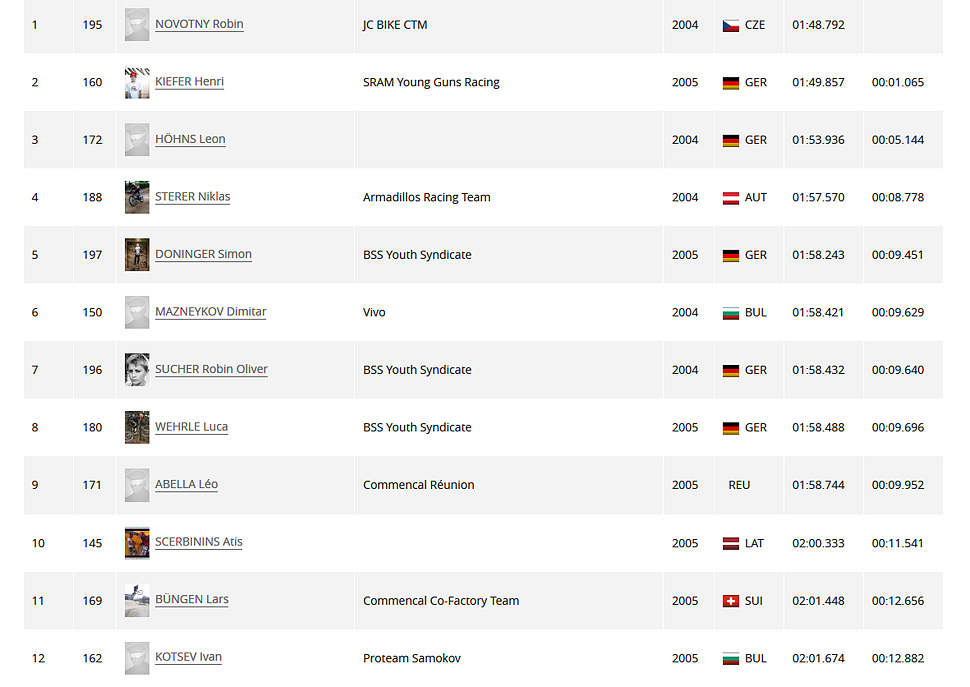Open KOTSEV Ivan's rider page

[x=188, y=657]
